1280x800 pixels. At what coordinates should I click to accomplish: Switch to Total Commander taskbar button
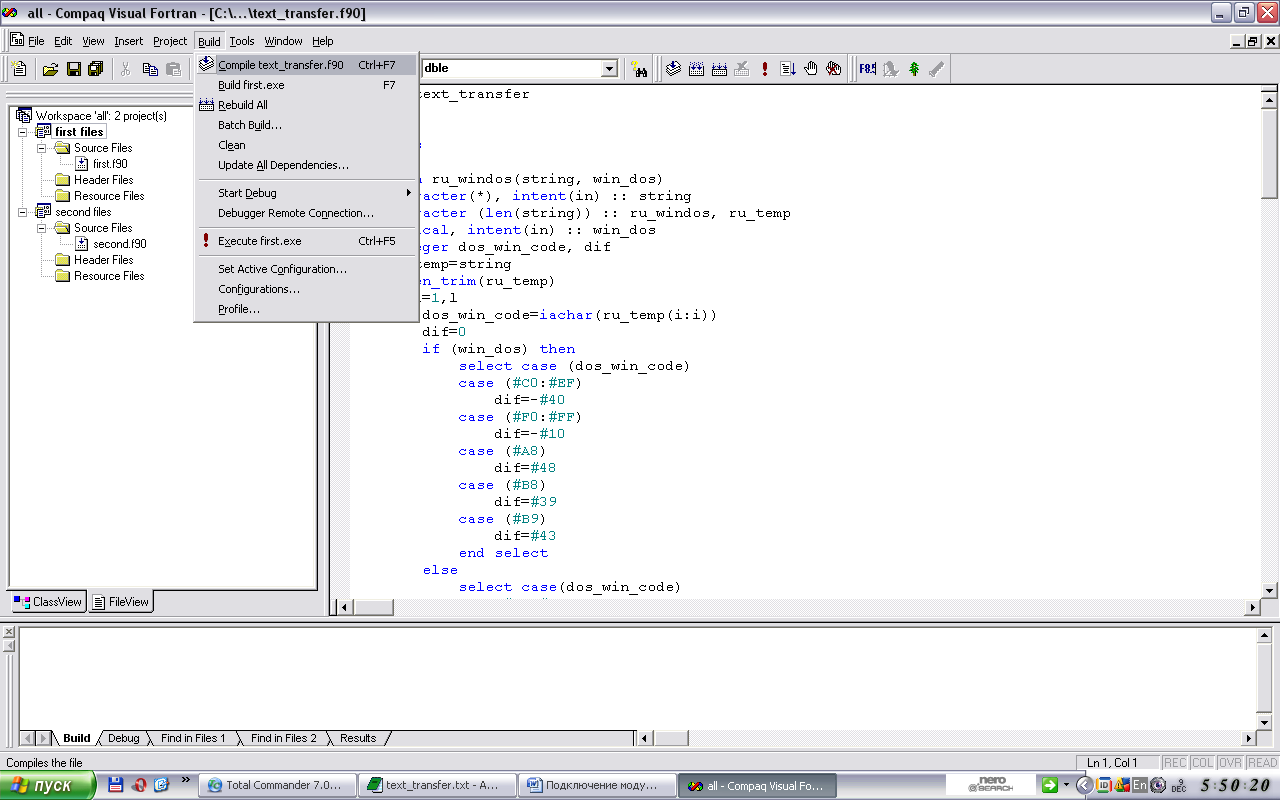276,785
